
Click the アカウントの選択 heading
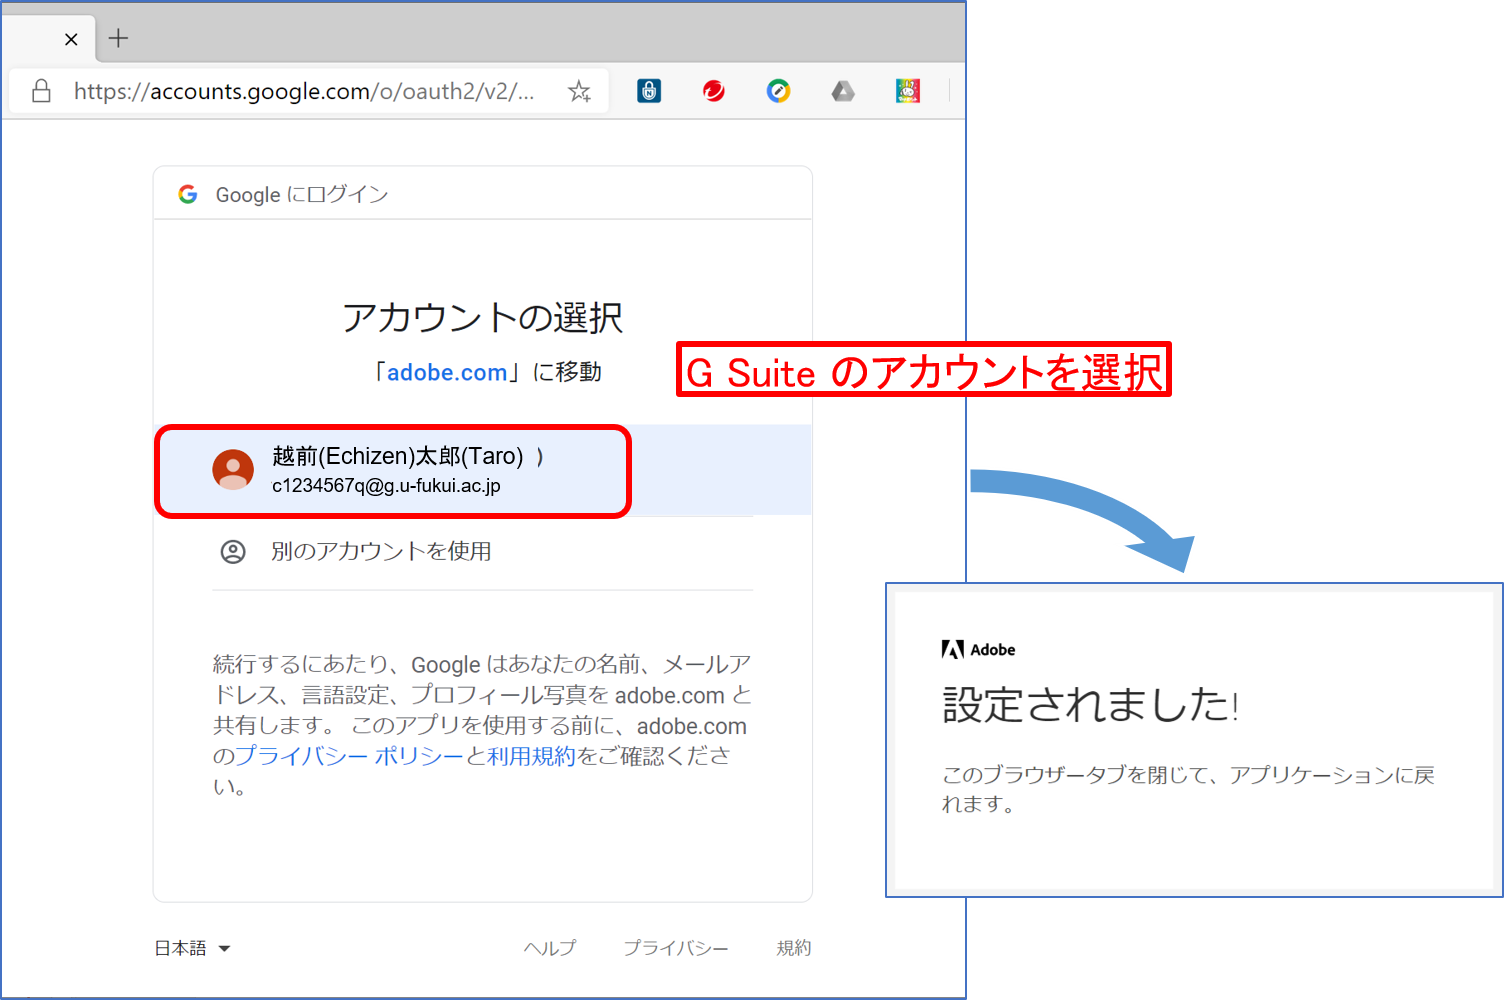(483, 318)
